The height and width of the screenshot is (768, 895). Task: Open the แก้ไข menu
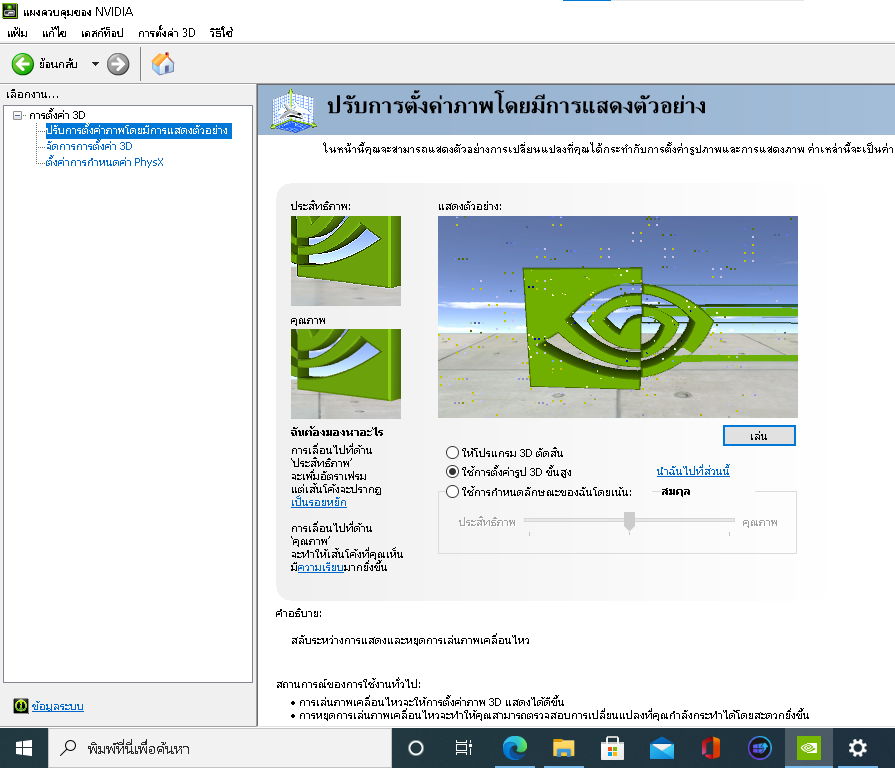(x=54, y=33)
